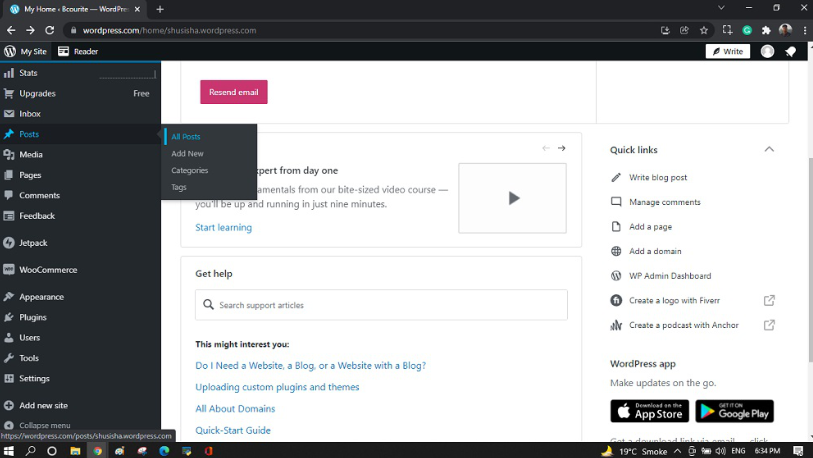Open the Stats sidebar icon
This screenshot has height=458, width=813.
[9, 73]
